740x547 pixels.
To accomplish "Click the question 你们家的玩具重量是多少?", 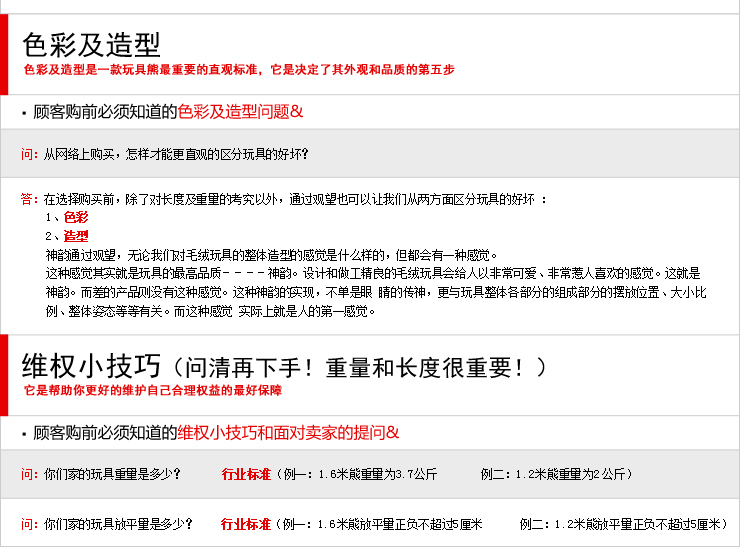I will [112, 474].
